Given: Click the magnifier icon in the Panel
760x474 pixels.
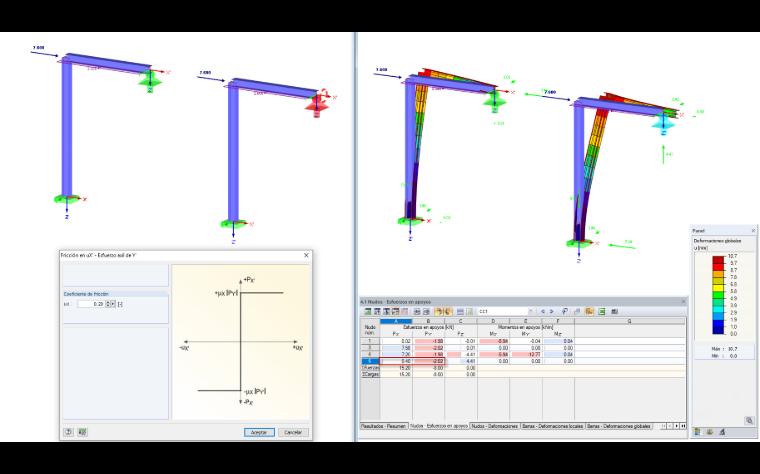Looking at the screenshot, I should click(x=749, y=420).
